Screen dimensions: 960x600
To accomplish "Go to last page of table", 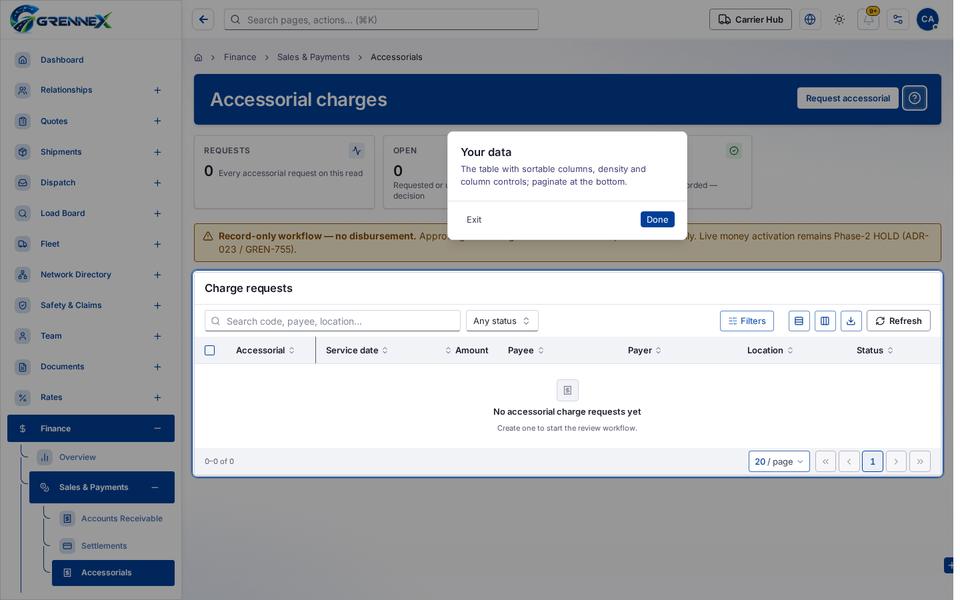I will [920, 462].
